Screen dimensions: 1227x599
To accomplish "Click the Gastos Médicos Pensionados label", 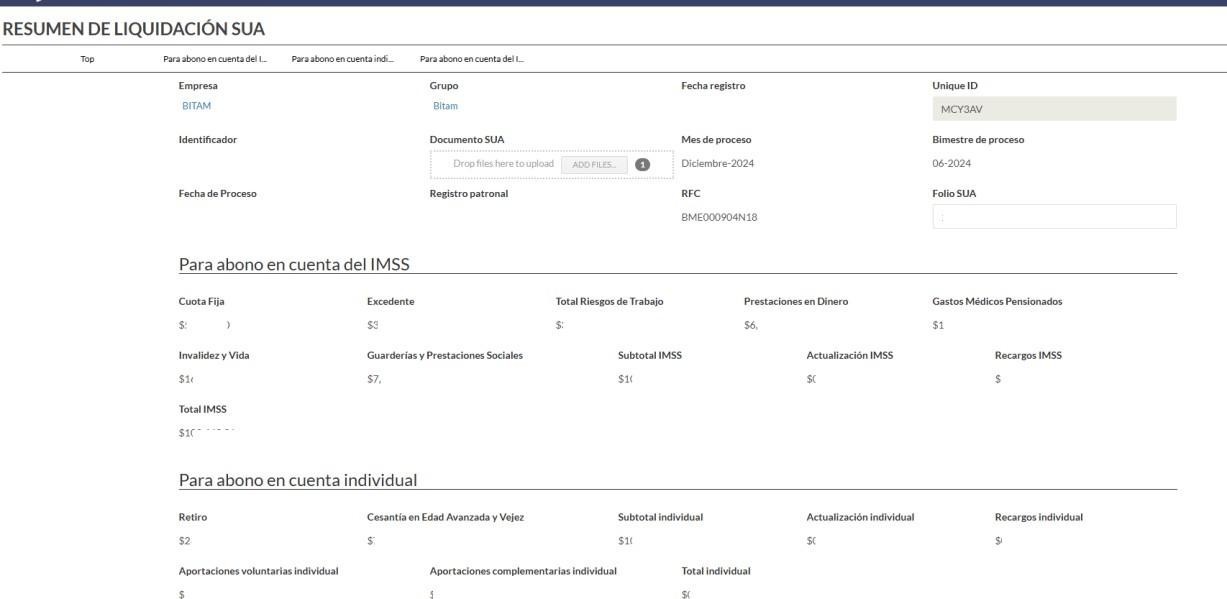I will 998,302.
